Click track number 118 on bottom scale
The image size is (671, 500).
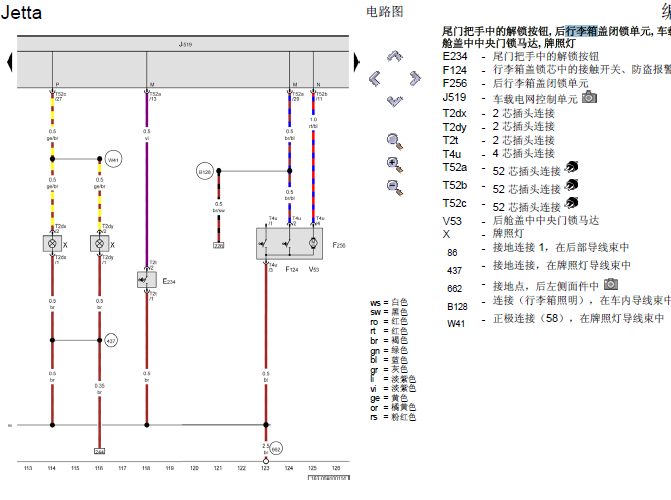pyautogui.click(x=146, y=468)
